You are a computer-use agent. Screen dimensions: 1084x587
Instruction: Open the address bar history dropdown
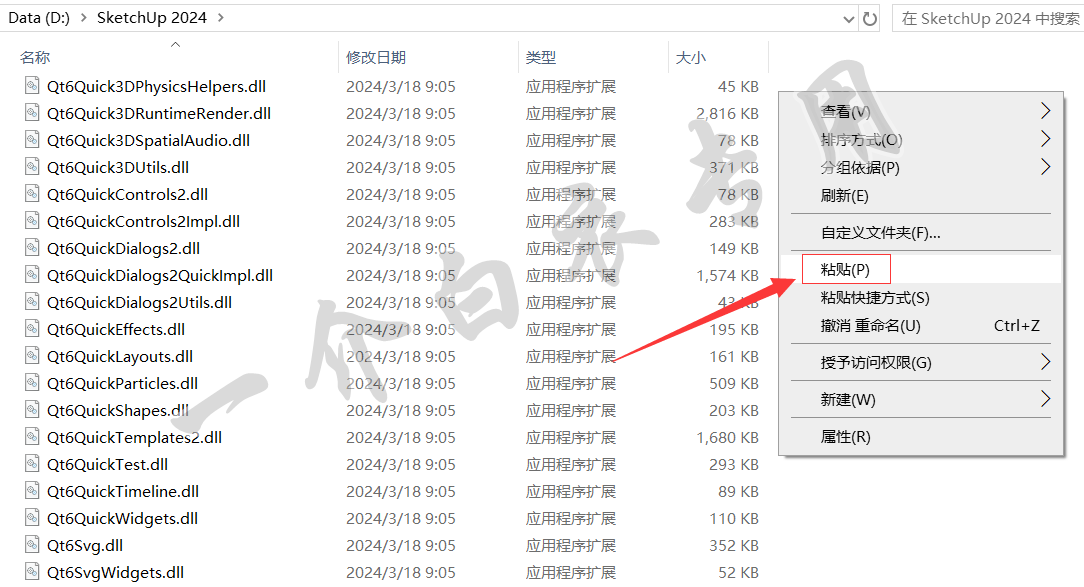849,19
